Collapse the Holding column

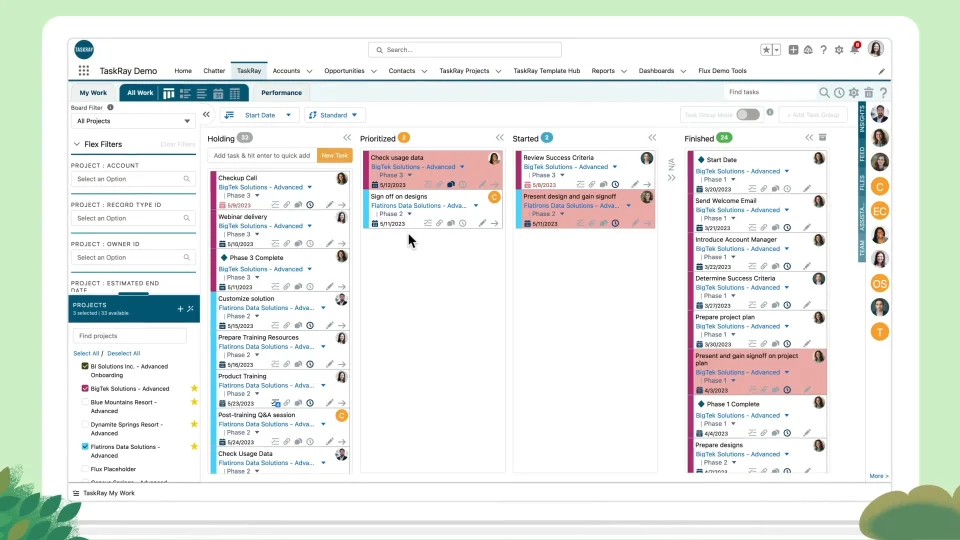pyautogui.click(x=347, y=138)
